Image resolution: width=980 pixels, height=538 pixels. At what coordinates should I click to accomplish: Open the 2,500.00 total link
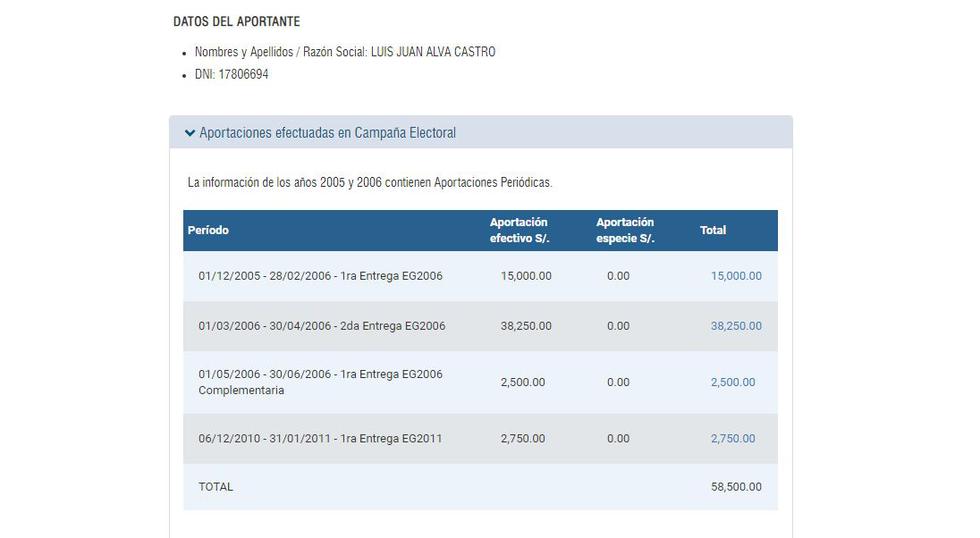pyautogui.click(x=732, y=382)
